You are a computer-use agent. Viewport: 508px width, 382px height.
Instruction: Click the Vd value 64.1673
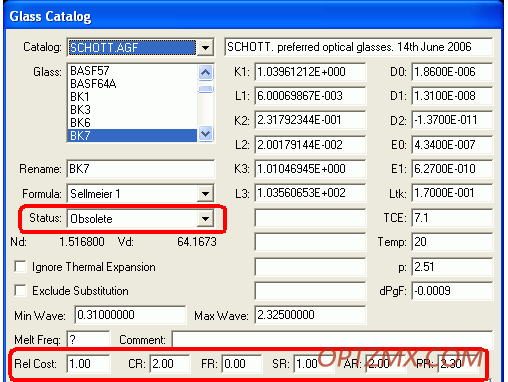tap(197, 242)
